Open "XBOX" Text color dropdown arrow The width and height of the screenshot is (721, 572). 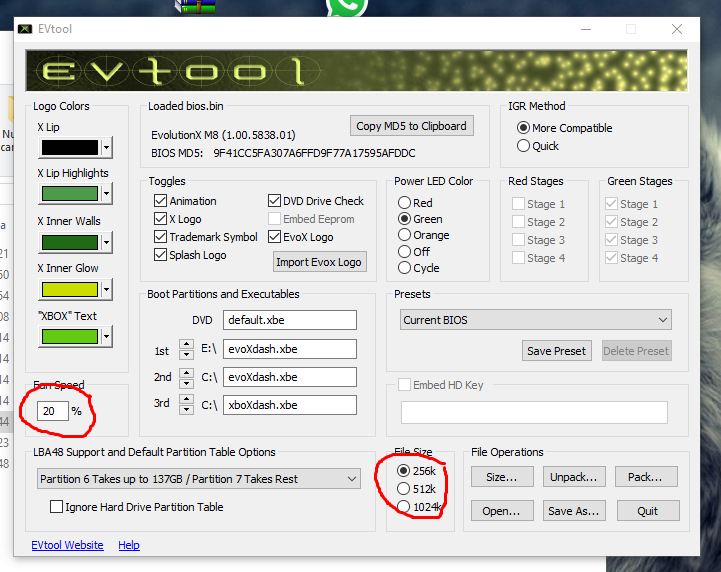[106, 337]
